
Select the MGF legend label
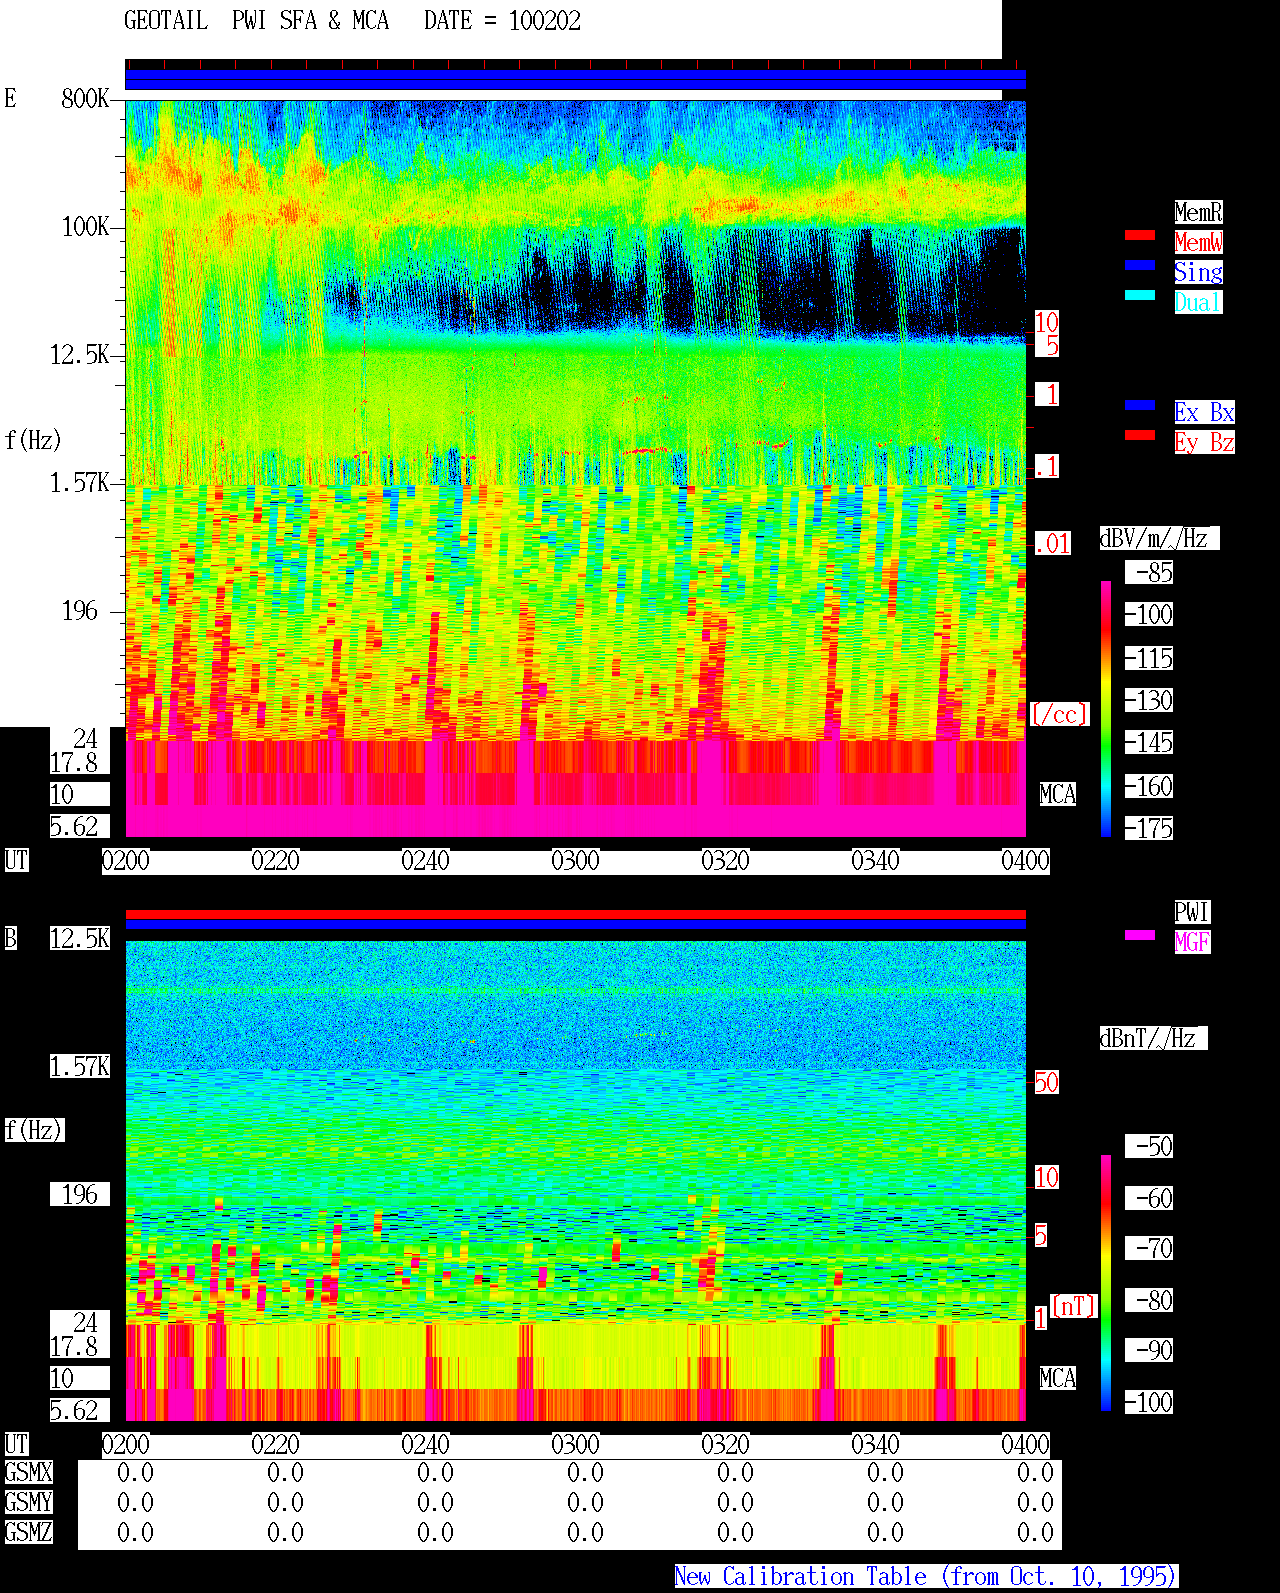tap(1192, 942)
